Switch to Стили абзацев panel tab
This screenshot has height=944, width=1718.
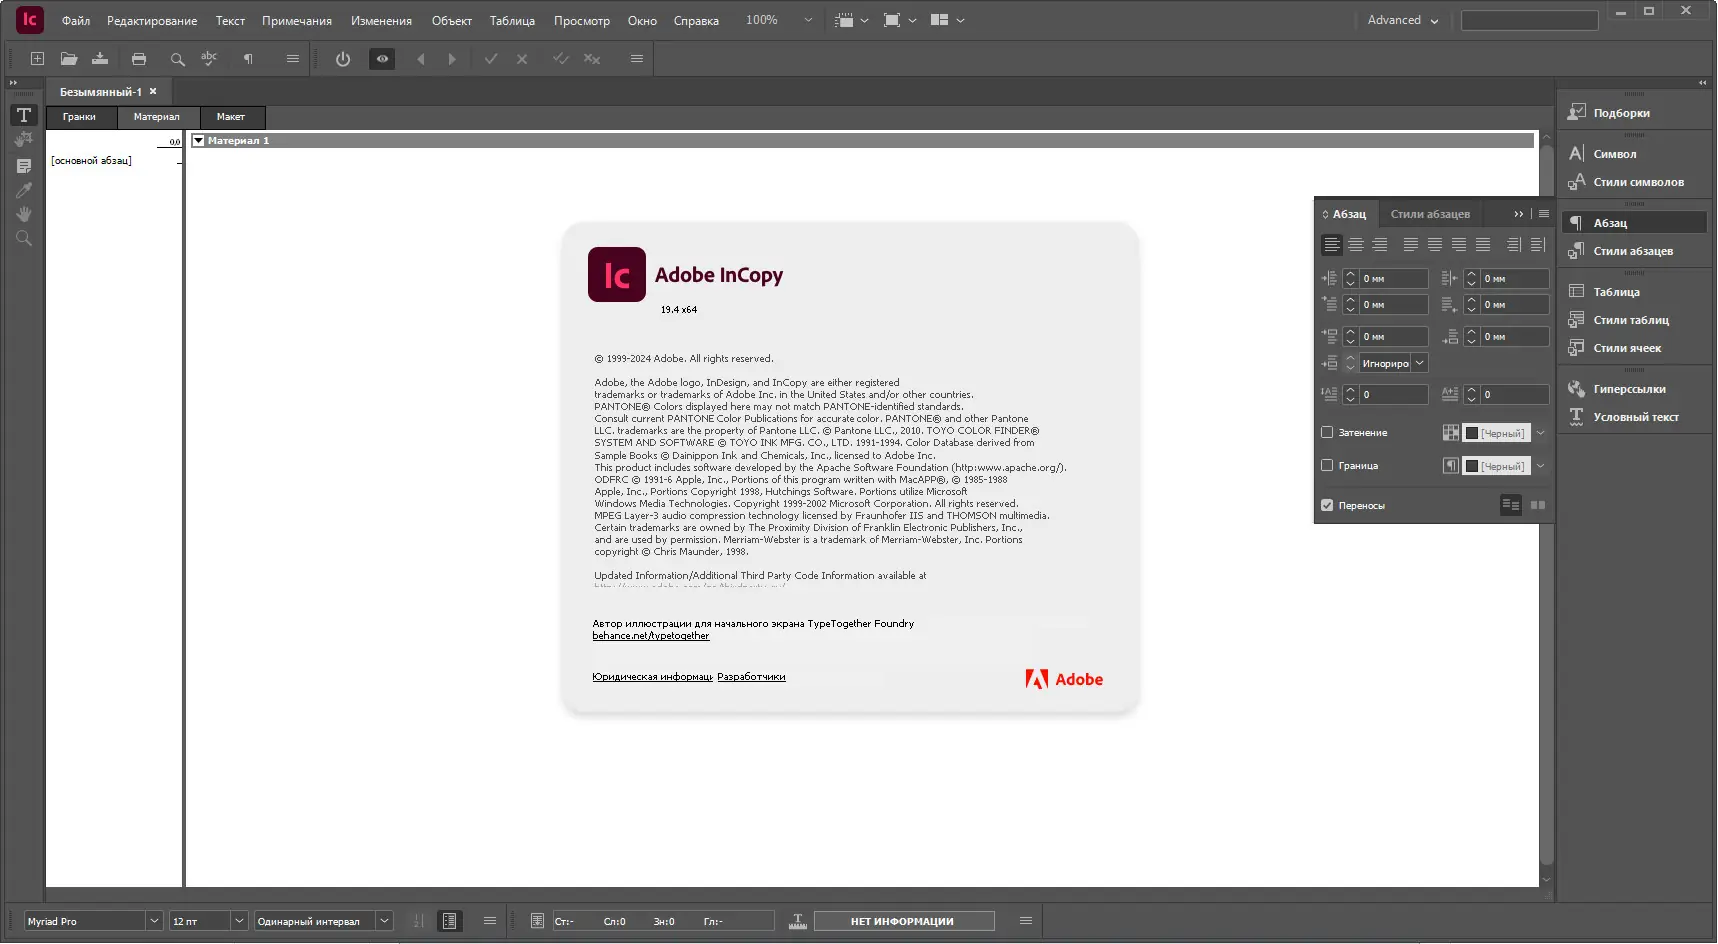click(1430, 214)
